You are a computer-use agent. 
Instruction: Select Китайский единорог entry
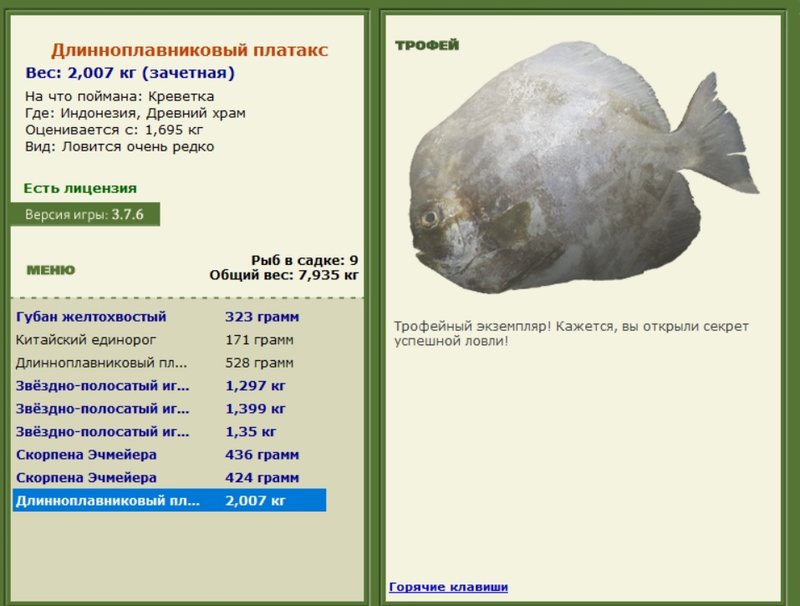[x=169, y=340]
